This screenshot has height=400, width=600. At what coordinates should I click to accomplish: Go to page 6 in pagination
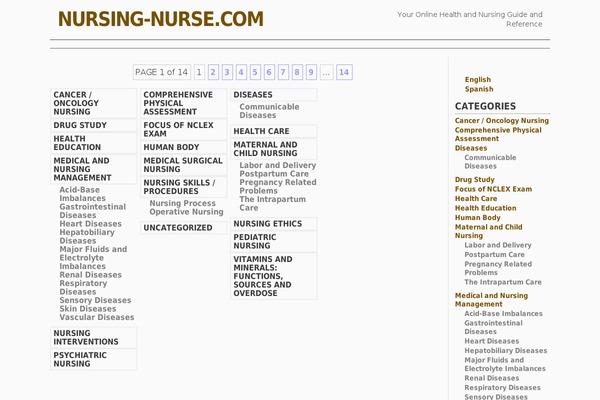269,72
